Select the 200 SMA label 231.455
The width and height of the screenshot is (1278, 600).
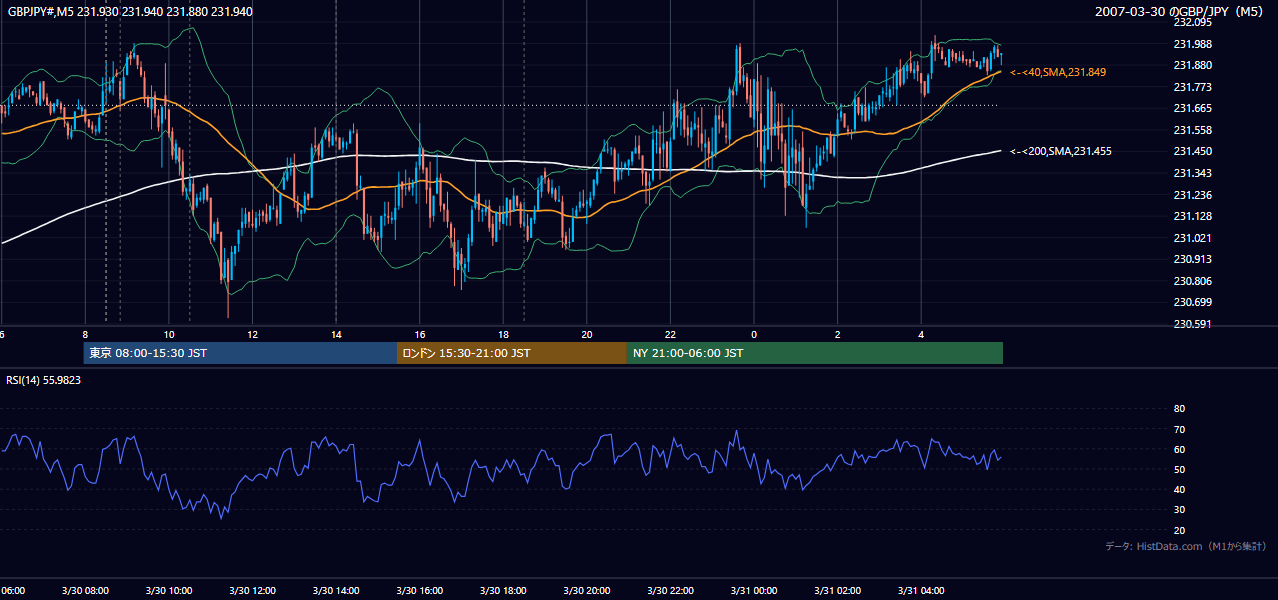click(1061, 151)
